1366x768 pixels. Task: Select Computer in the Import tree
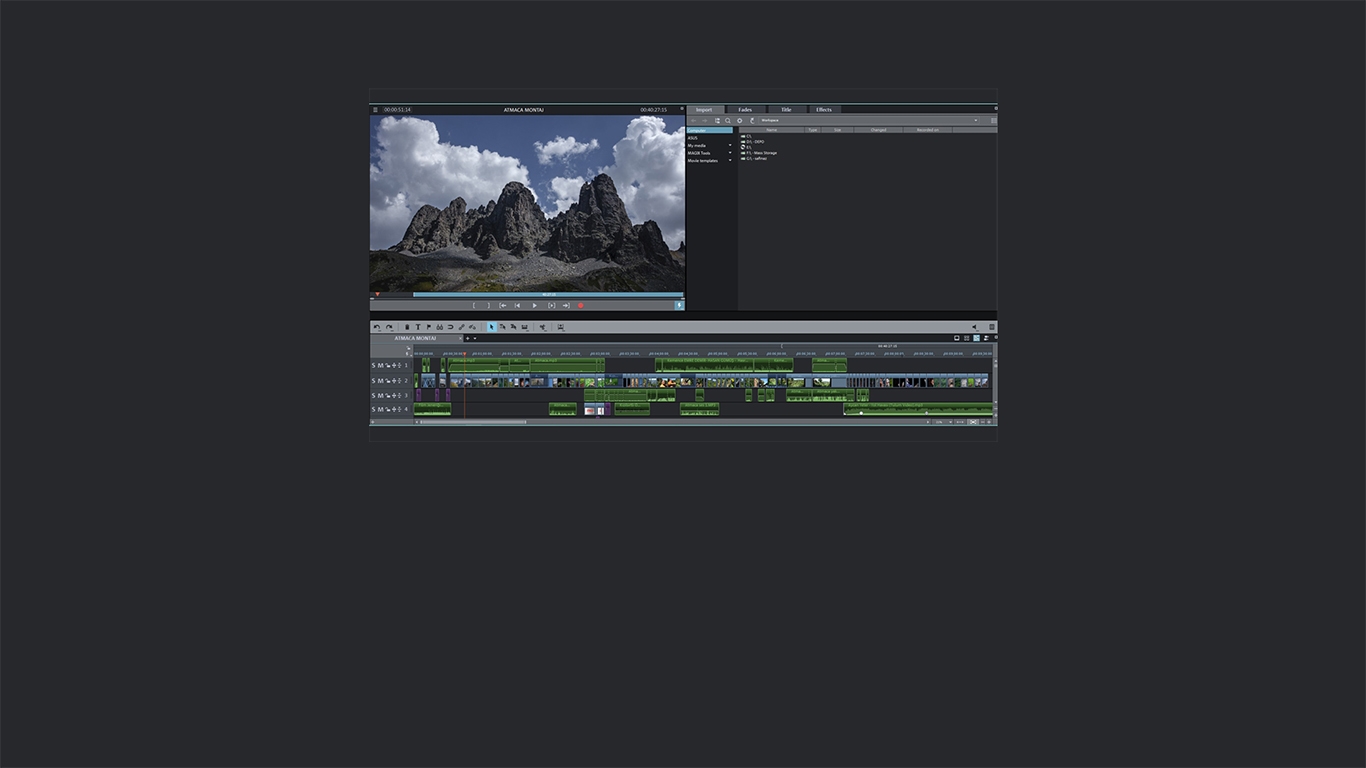pos(710,130)
